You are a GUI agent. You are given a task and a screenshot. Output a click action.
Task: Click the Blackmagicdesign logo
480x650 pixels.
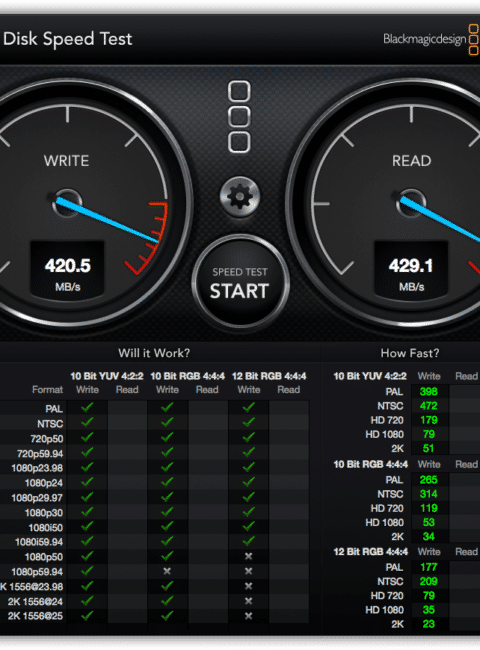click(x=431, y=39)
